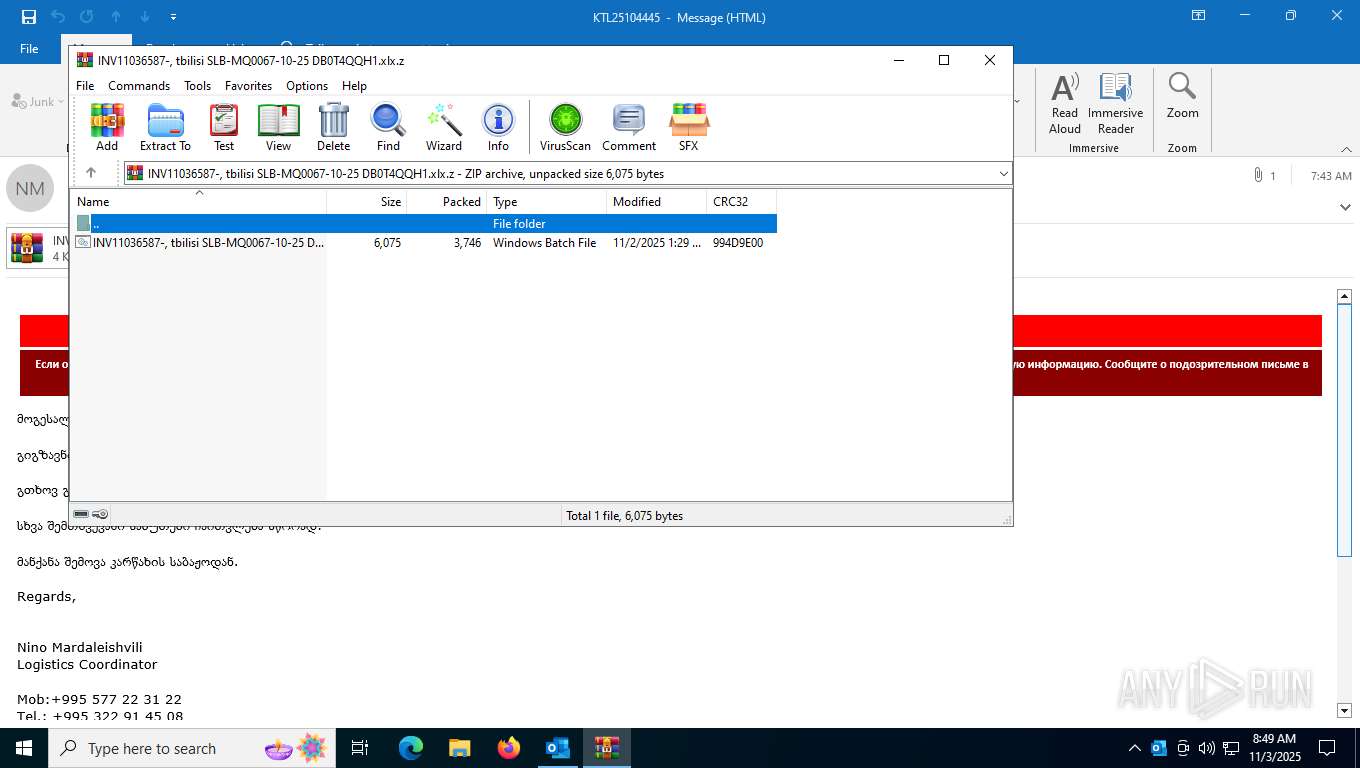This screenshot has height=768, width=1360.
Task: Run VirusScan on the archive
Action: [565, 127]
